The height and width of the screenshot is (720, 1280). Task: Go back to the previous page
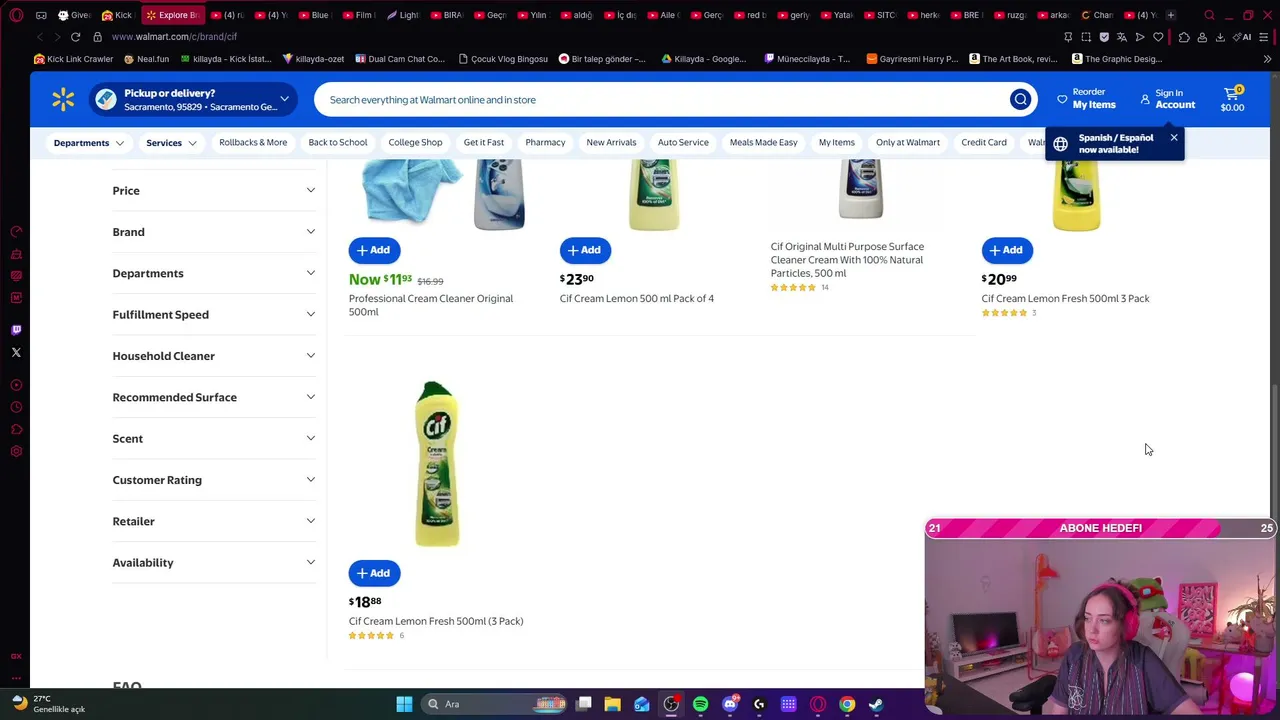39,37
